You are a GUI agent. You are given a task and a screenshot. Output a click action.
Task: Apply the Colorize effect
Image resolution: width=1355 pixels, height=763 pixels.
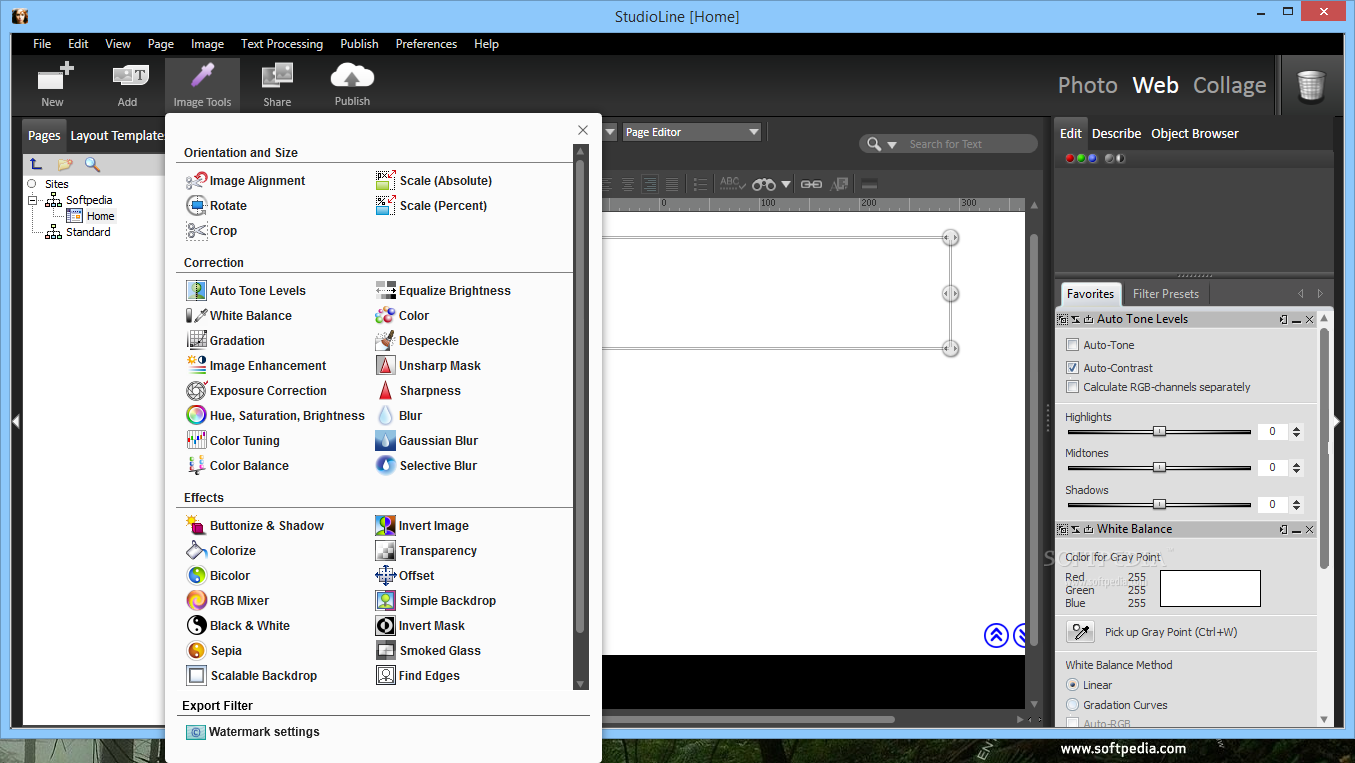(221, 551)
